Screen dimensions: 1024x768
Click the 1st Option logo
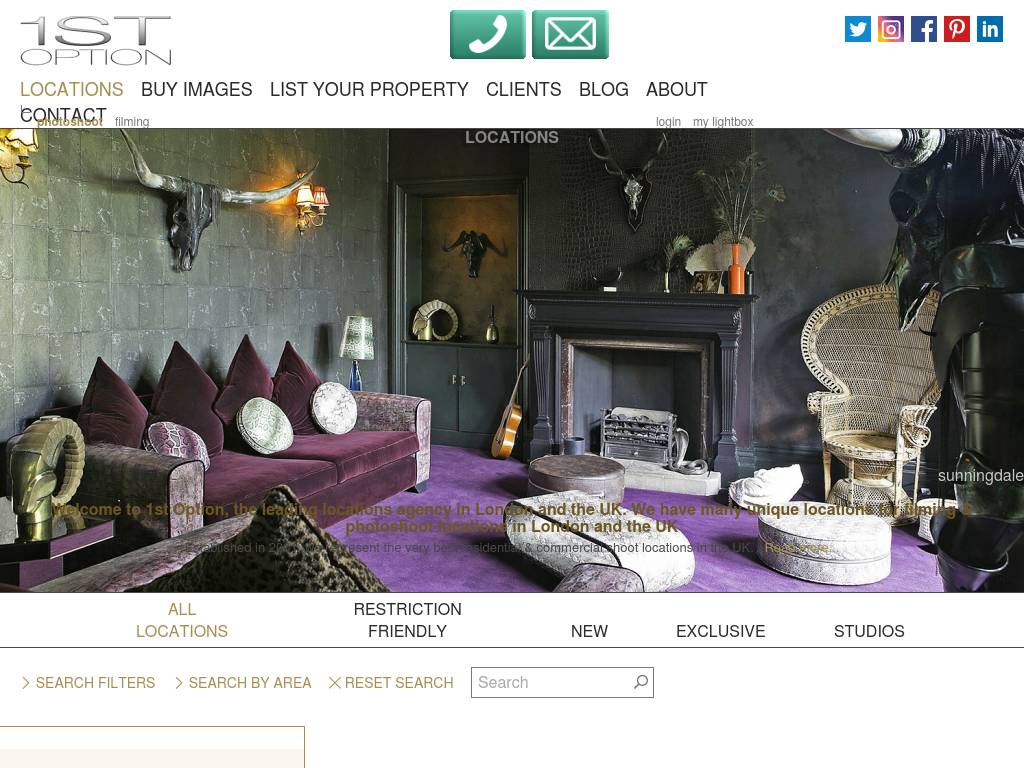point(95,40)
